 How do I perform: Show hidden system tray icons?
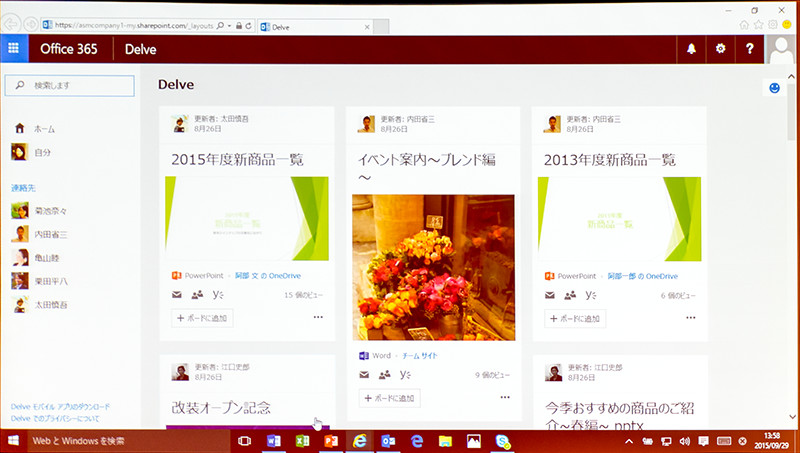(629, 441)
